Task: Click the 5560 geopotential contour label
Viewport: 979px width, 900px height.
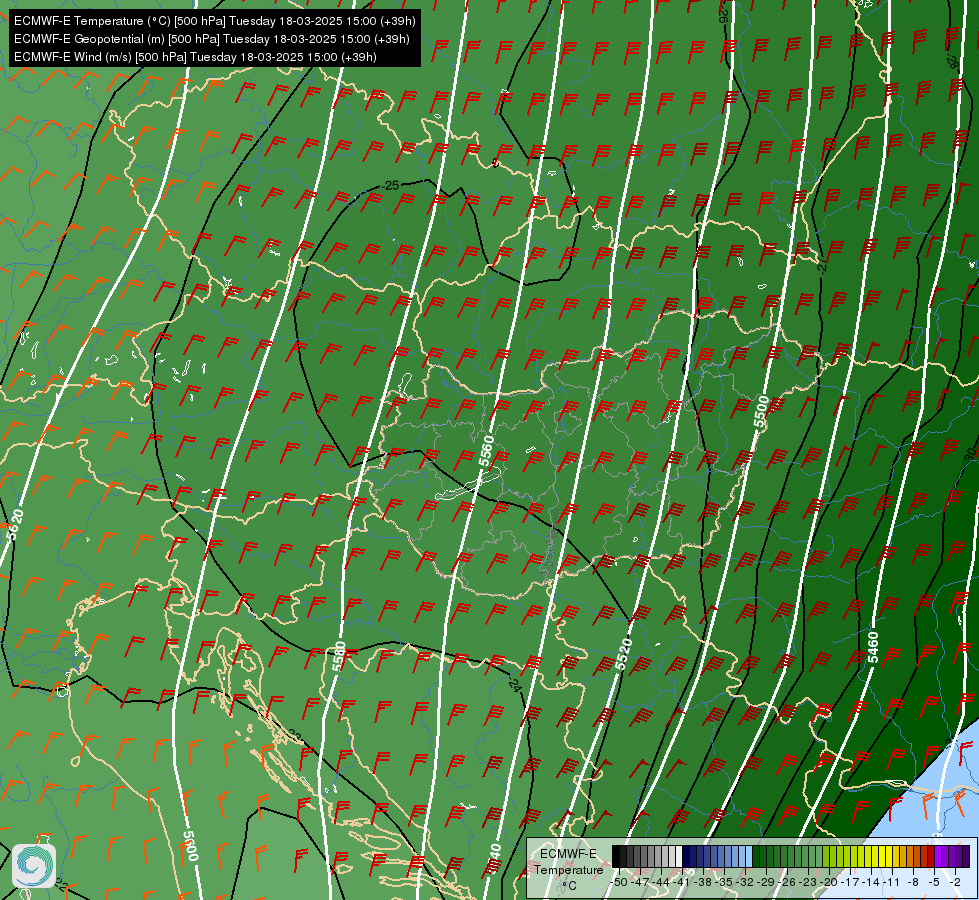Action: (486, 451)
